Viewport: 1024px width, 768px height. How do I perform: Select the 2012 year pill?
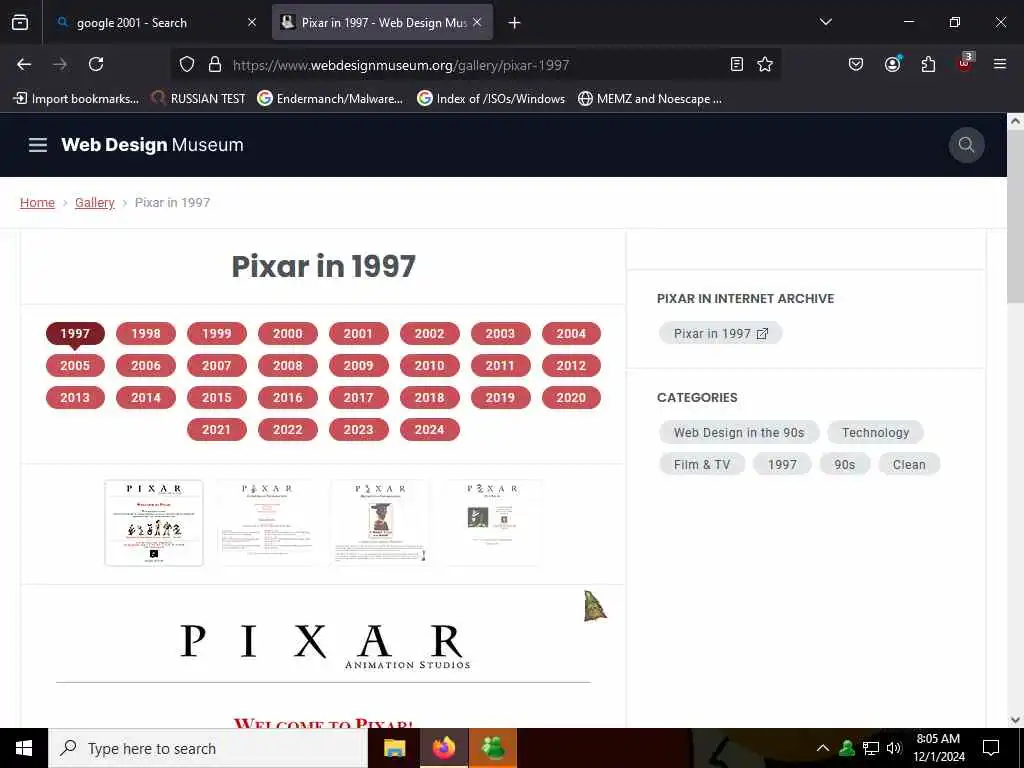point(571,366)
